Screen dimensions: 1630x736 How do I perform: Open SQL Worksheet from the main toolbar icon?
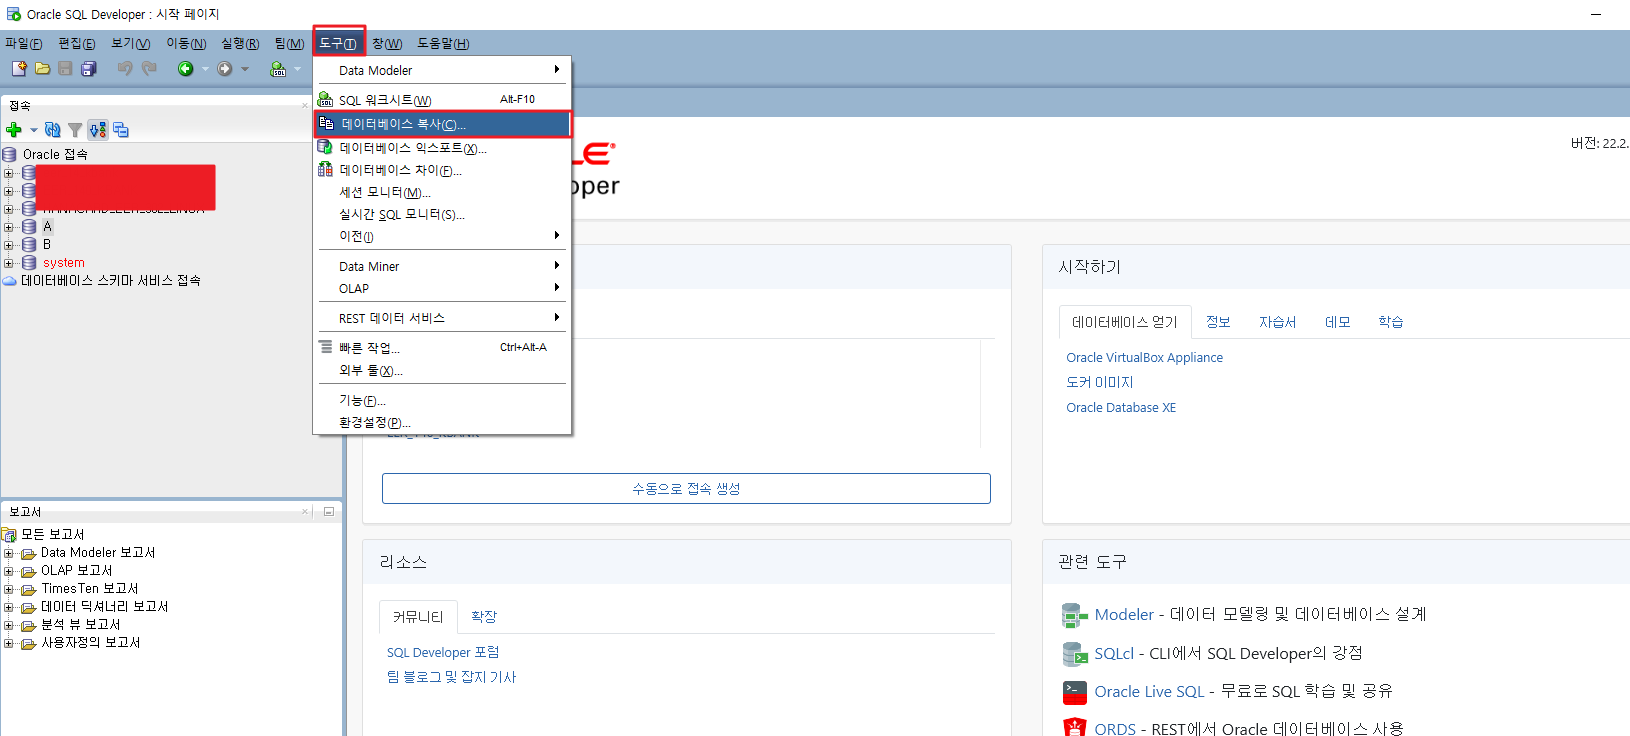(x=278, y=68)
